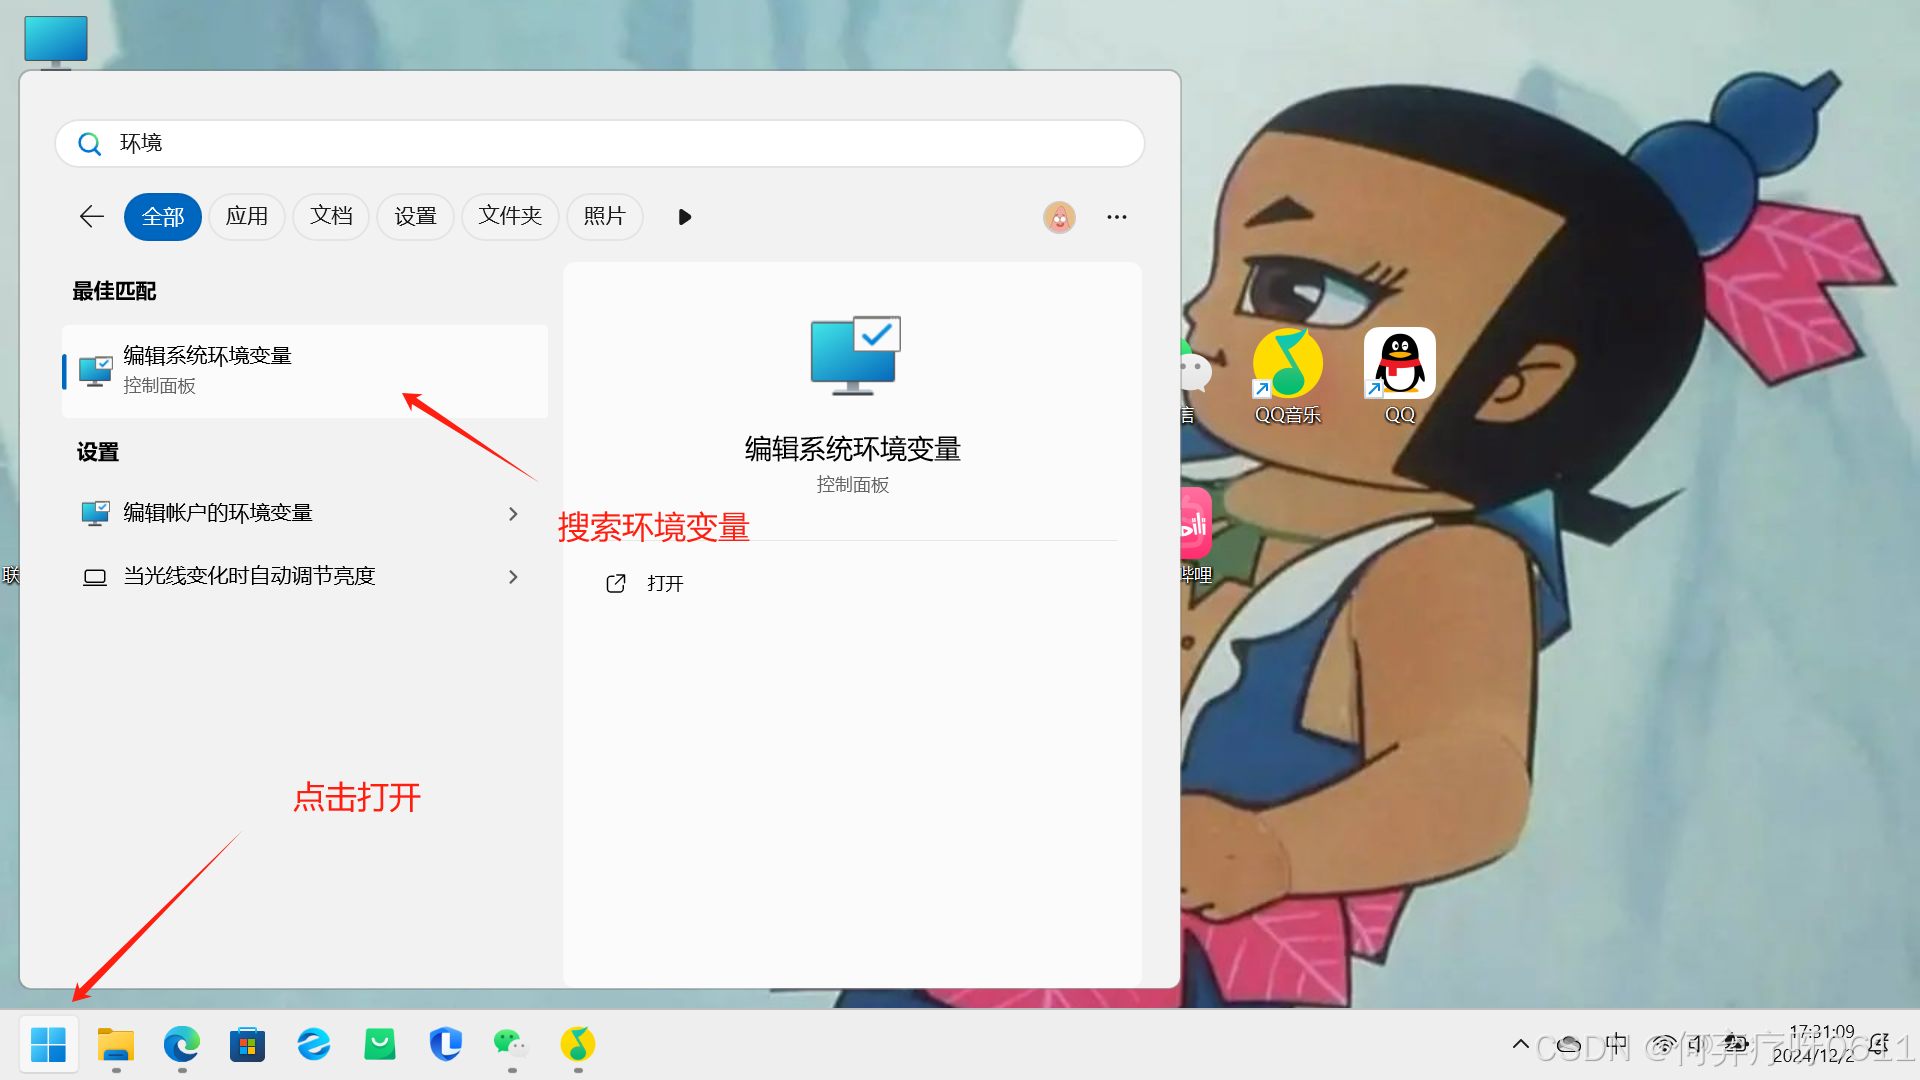Switch to the 设置 filter tab
Screen dimensions: 1920x1080
tap(415, 217)
